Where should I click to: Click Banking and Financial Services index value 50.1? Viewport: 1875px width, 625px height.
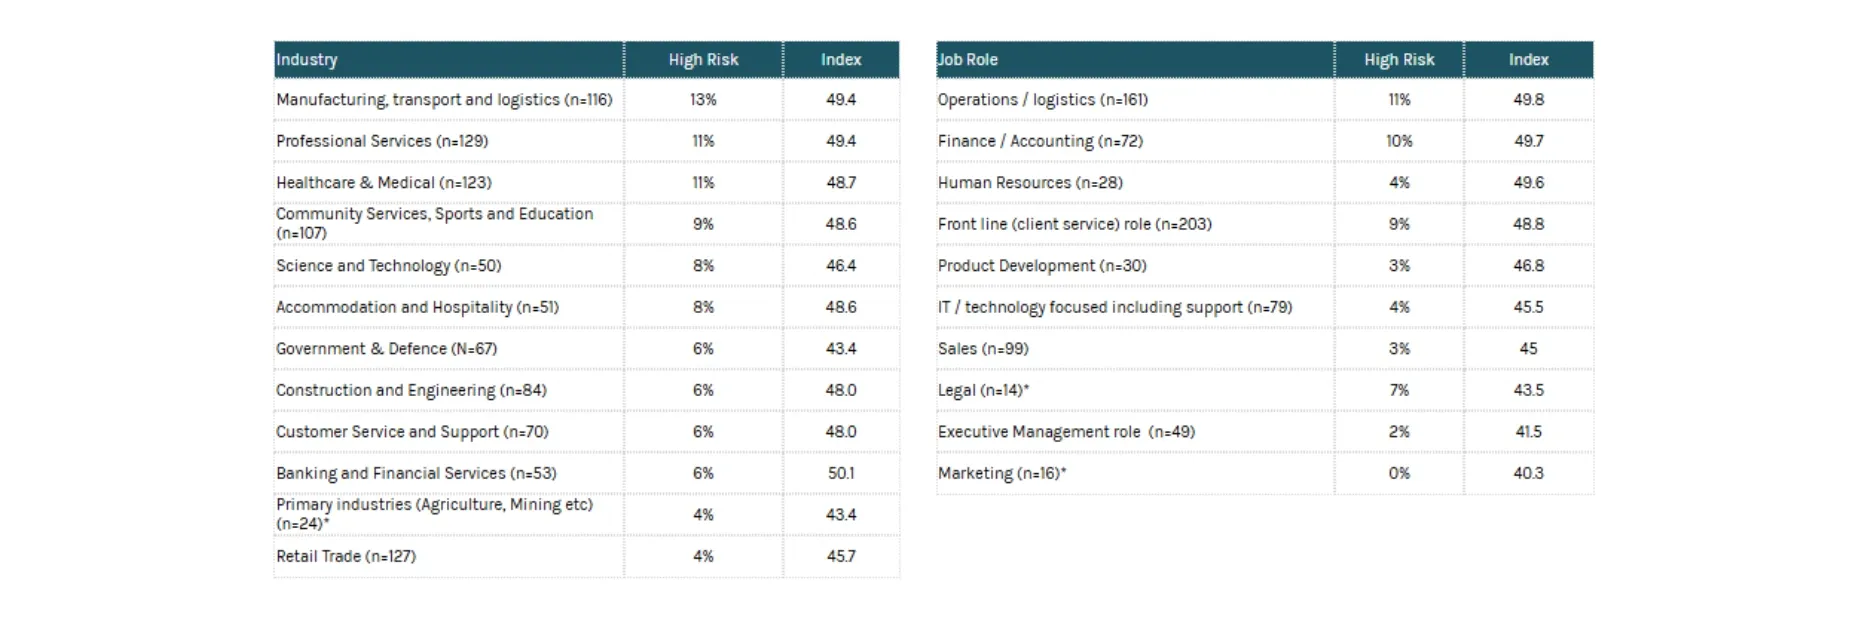click(841, 473)
